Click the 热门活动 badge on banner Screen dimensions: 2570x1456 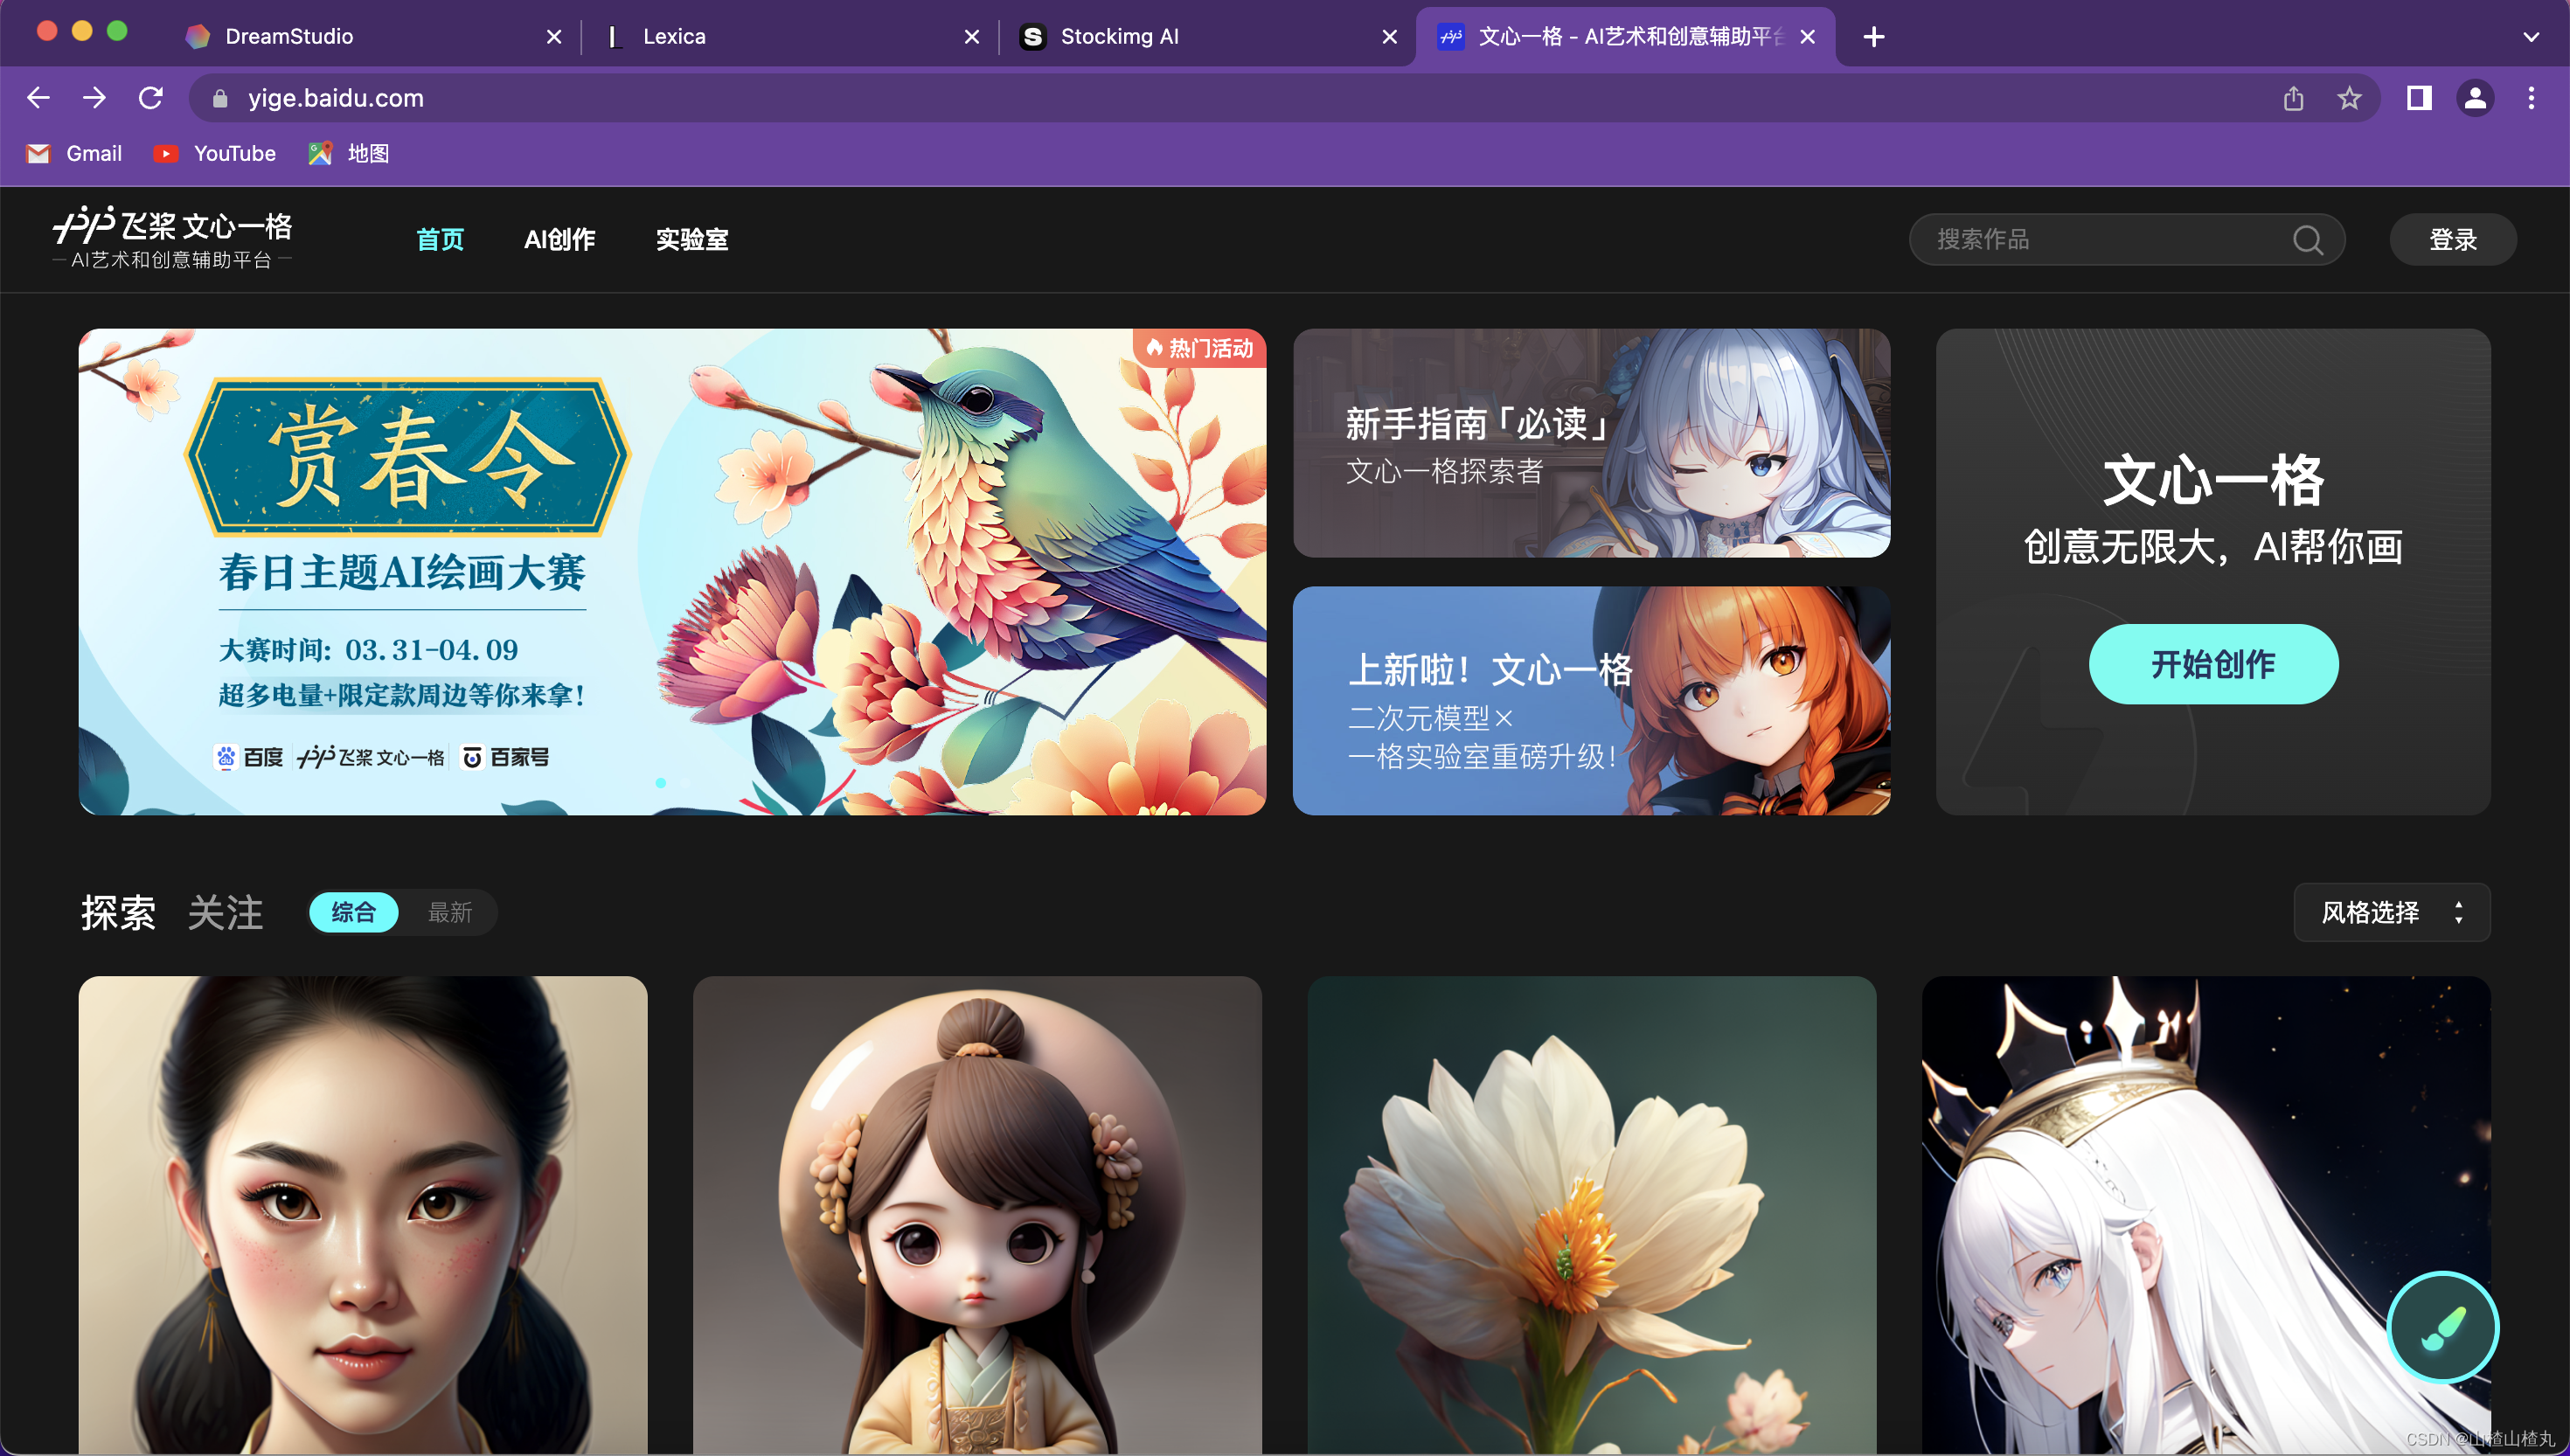[1200, 348]
